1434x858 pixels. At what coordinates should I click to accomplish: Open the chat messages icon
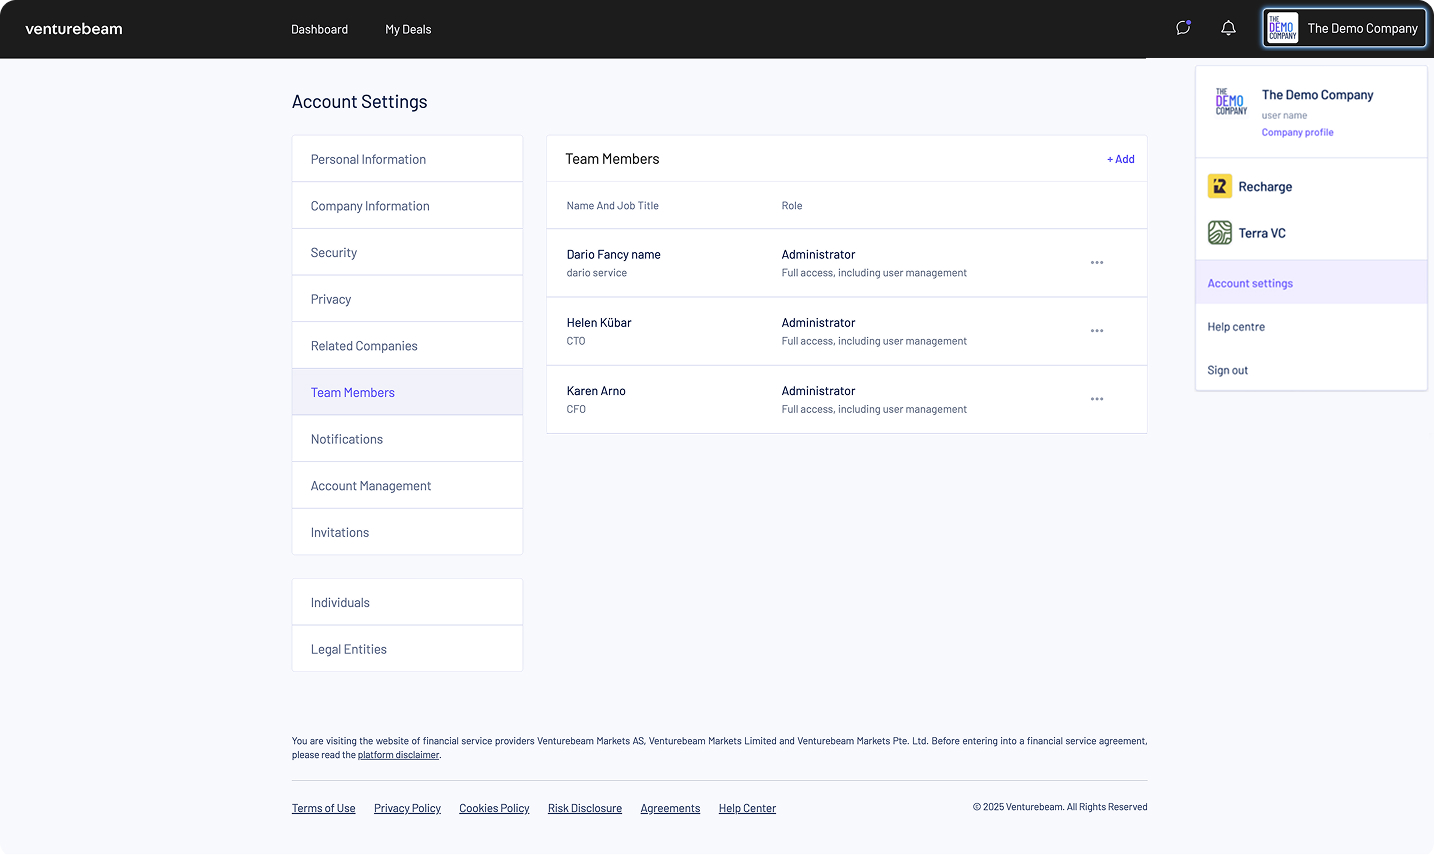coord(1183,28)
